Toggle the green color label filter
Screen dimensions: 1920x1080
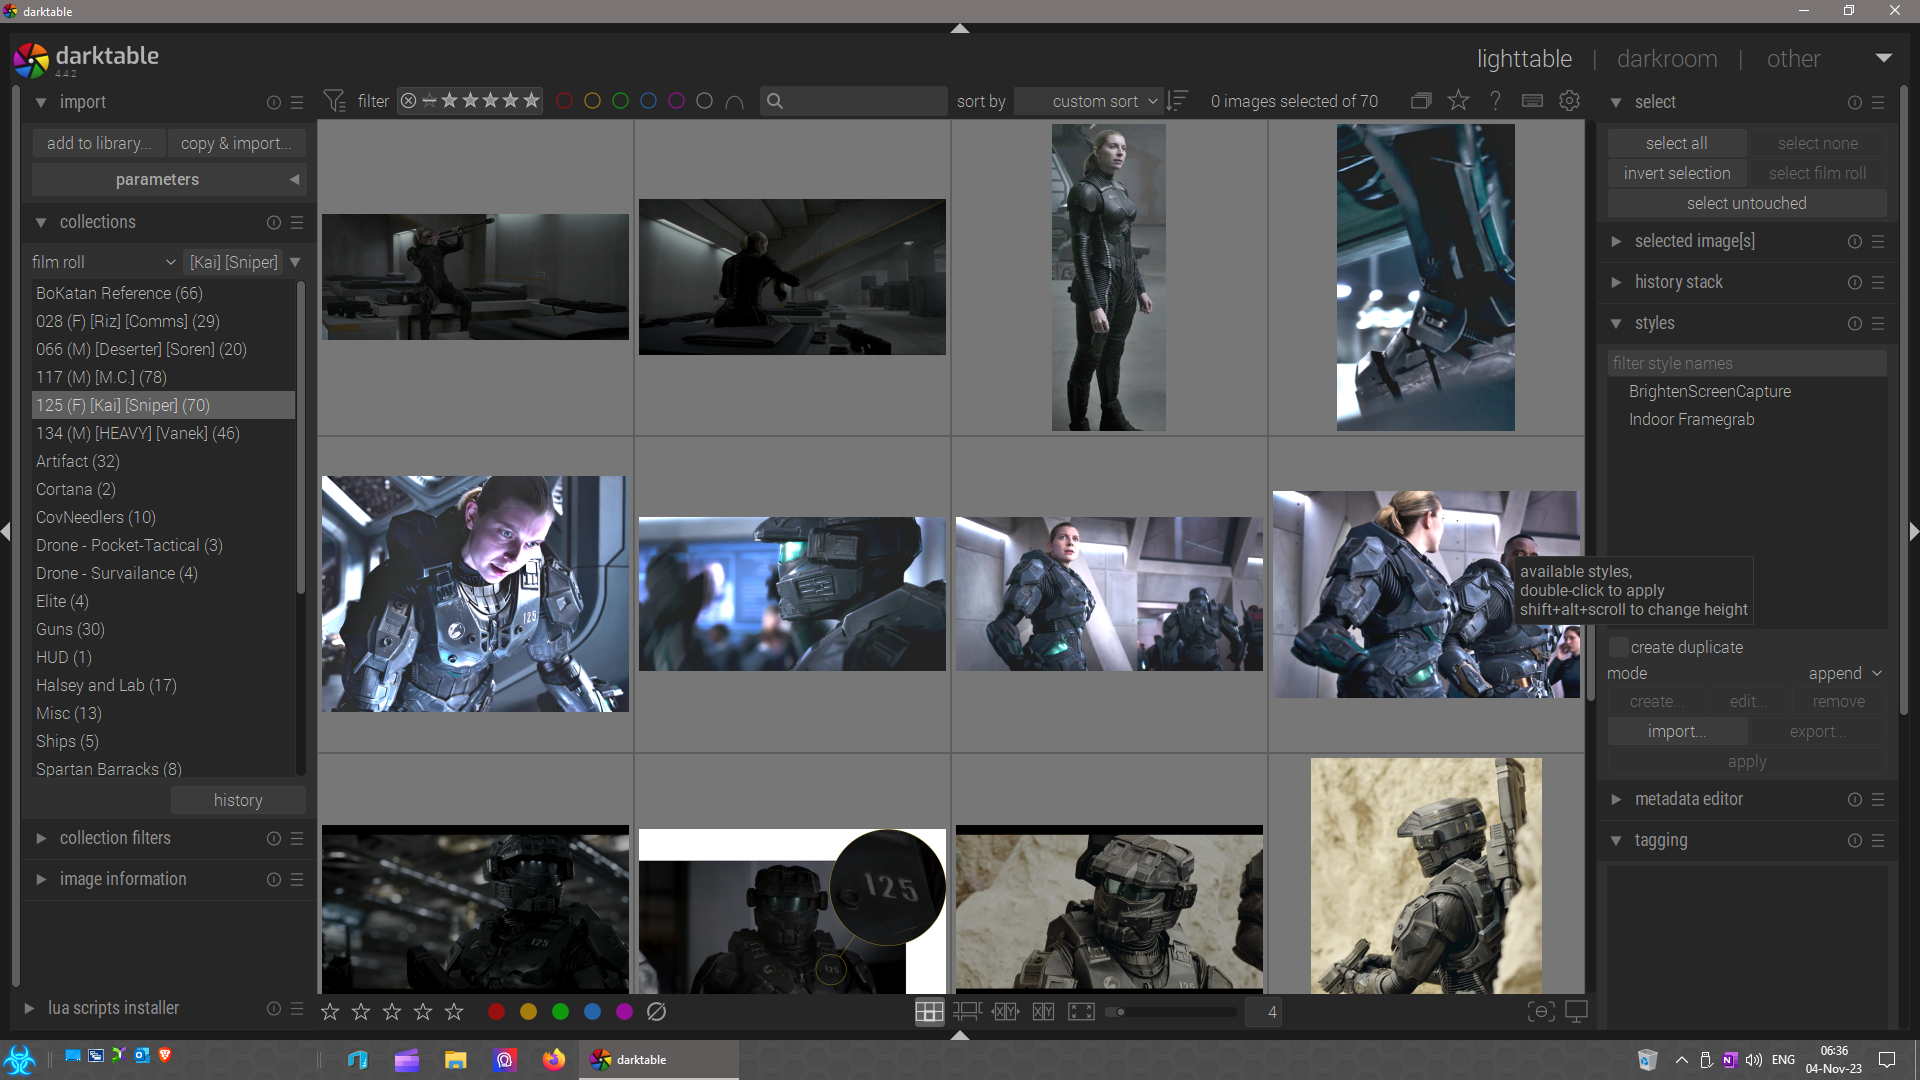pyautogui.click(x=620, y=101)
